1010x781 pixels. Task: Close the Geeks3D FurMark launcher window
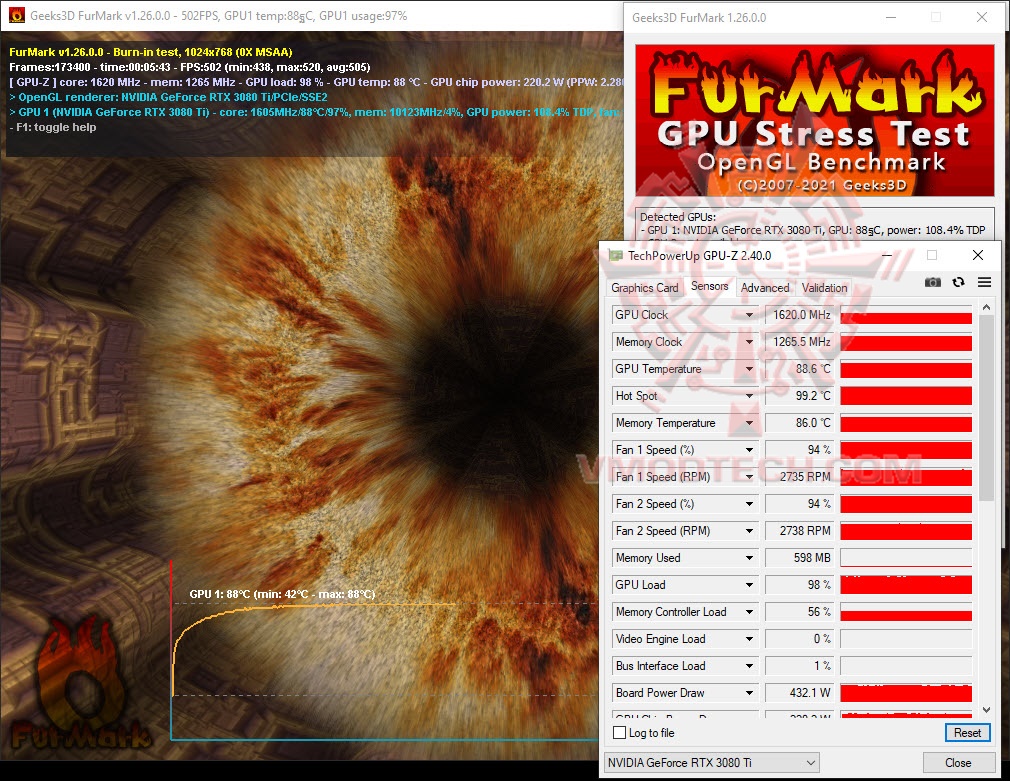click(x=982, y=17)
